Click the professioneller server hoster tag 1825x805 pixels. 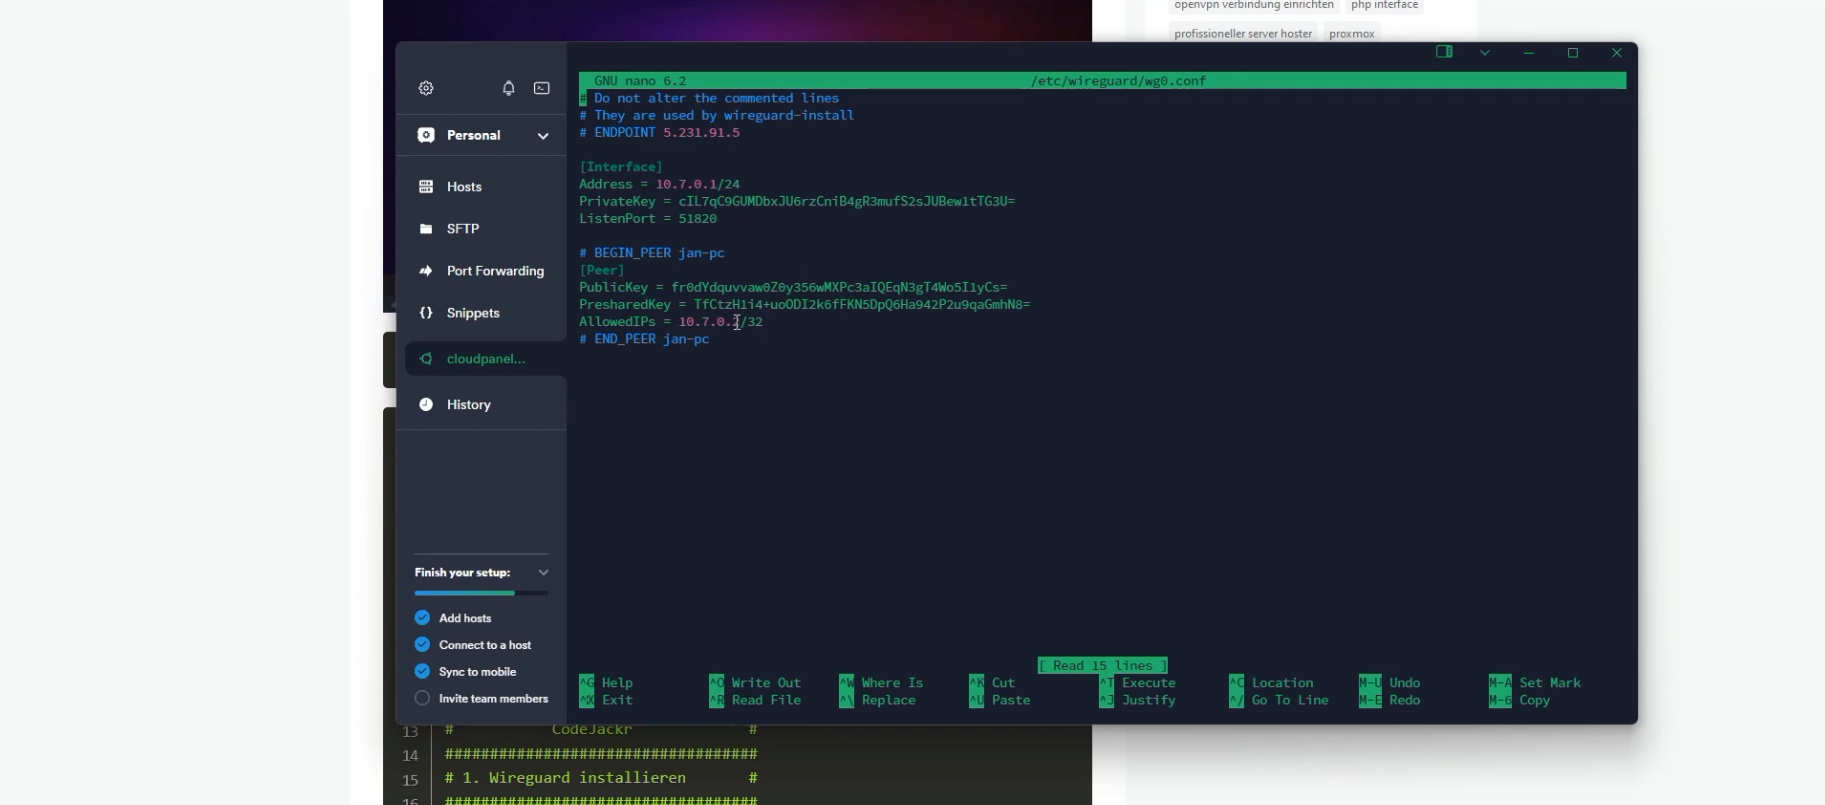[x=1242, y=34]
